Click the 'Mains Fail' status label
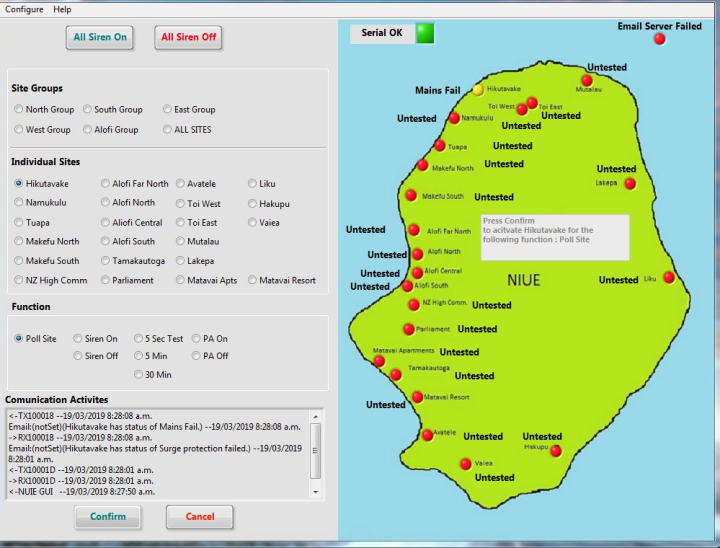Screen dimensions: 720x548 (x=438, y=90)
